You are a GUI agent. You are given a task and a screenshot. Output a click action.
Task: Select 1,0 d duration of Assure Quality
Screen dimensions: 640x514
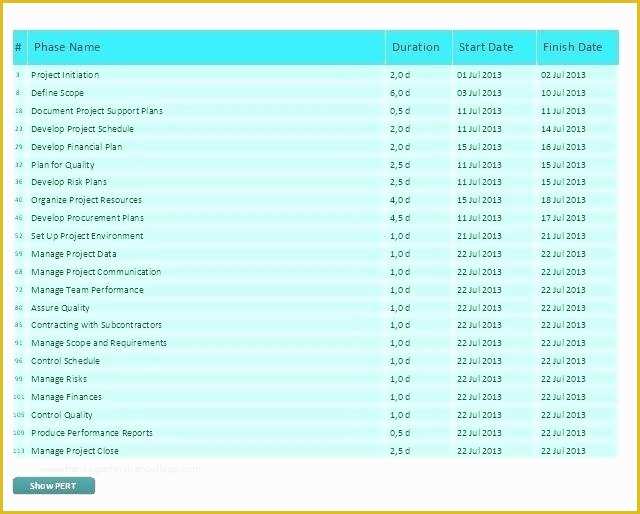[400, 308]
